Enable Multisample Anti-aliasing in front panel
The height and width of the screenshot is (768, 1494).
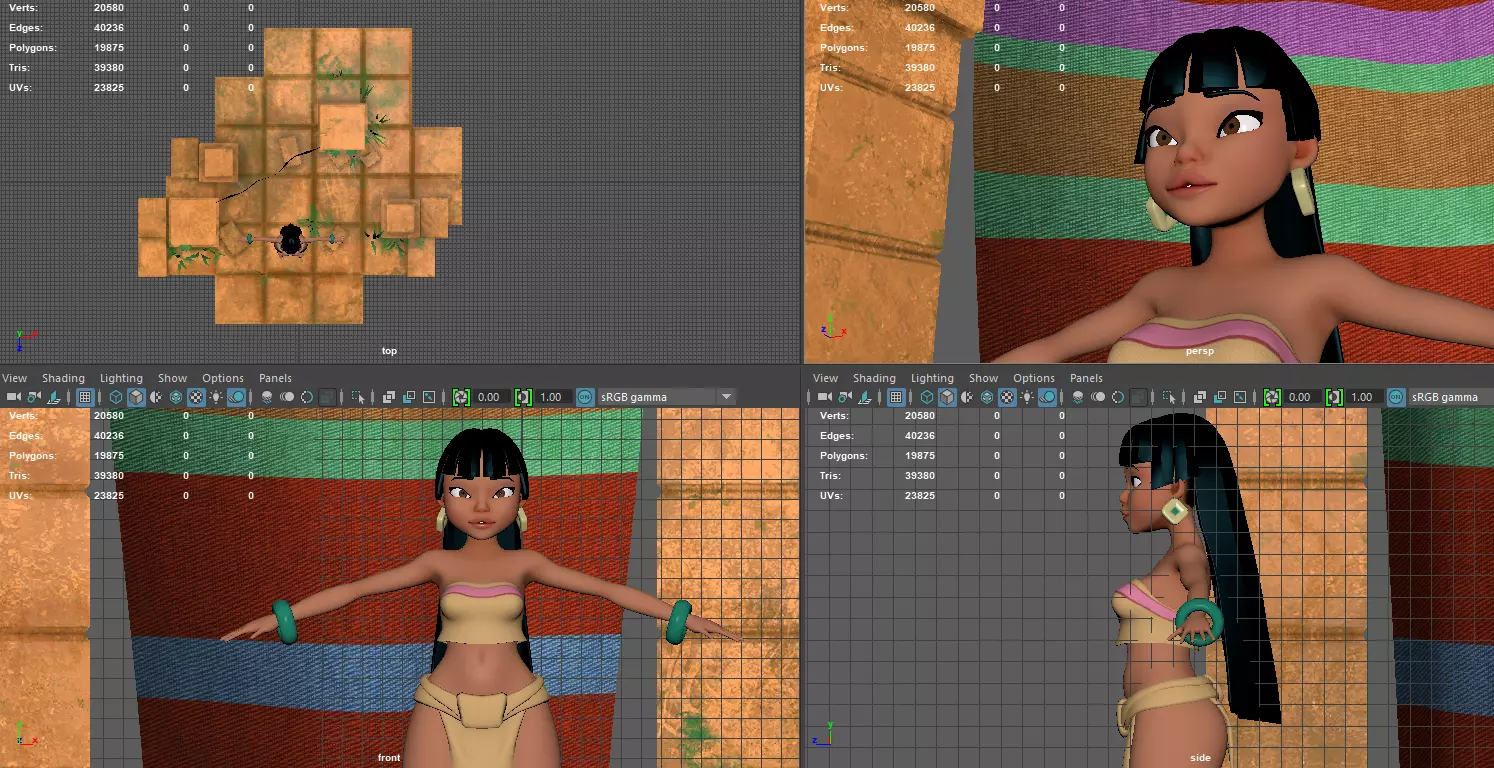click(307, 397)
